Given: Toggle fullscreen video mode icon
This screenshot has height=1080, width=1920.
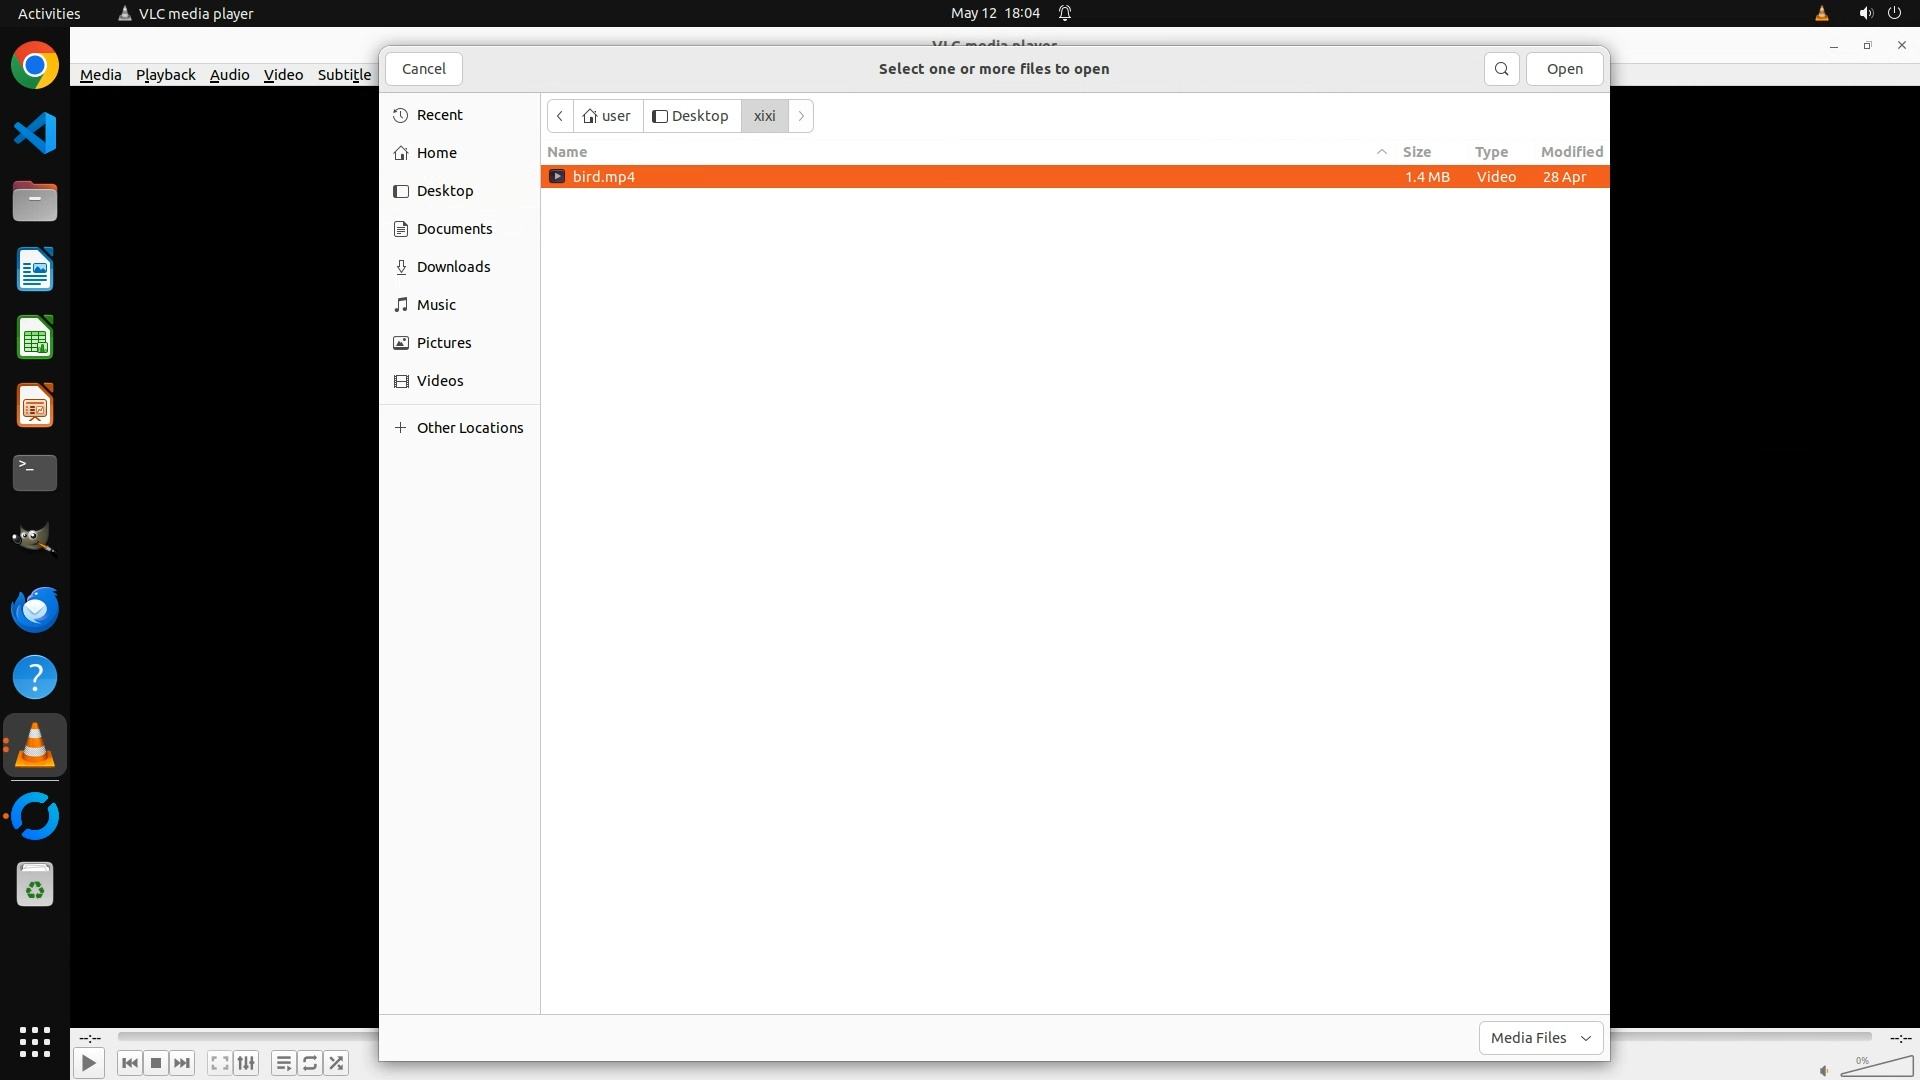Looking at the screenshot, I should (220, 1063).
